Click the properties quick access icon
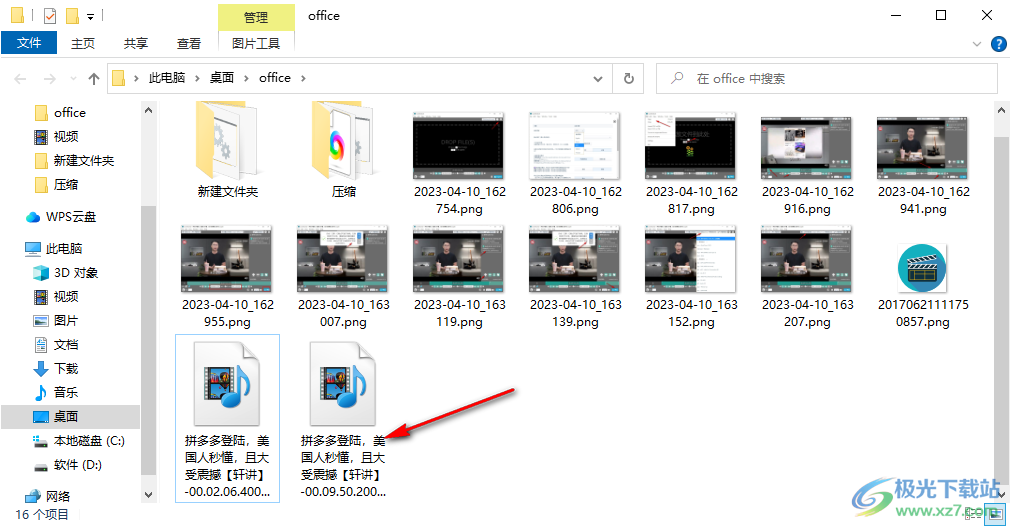The width and height of the screenshot is (1011, 527). (50, 15)
